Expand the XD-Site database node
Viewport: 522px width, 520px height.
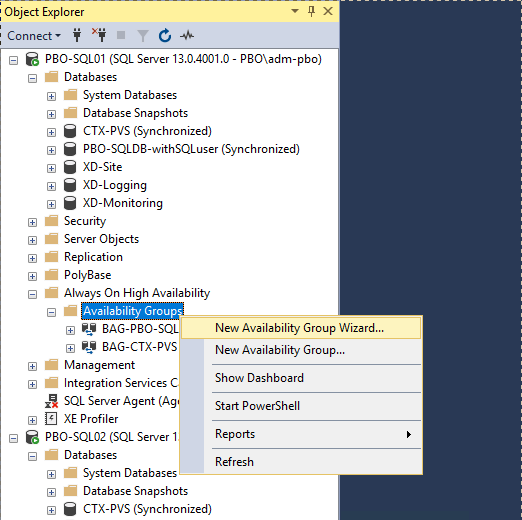click(x=51, y=168)
